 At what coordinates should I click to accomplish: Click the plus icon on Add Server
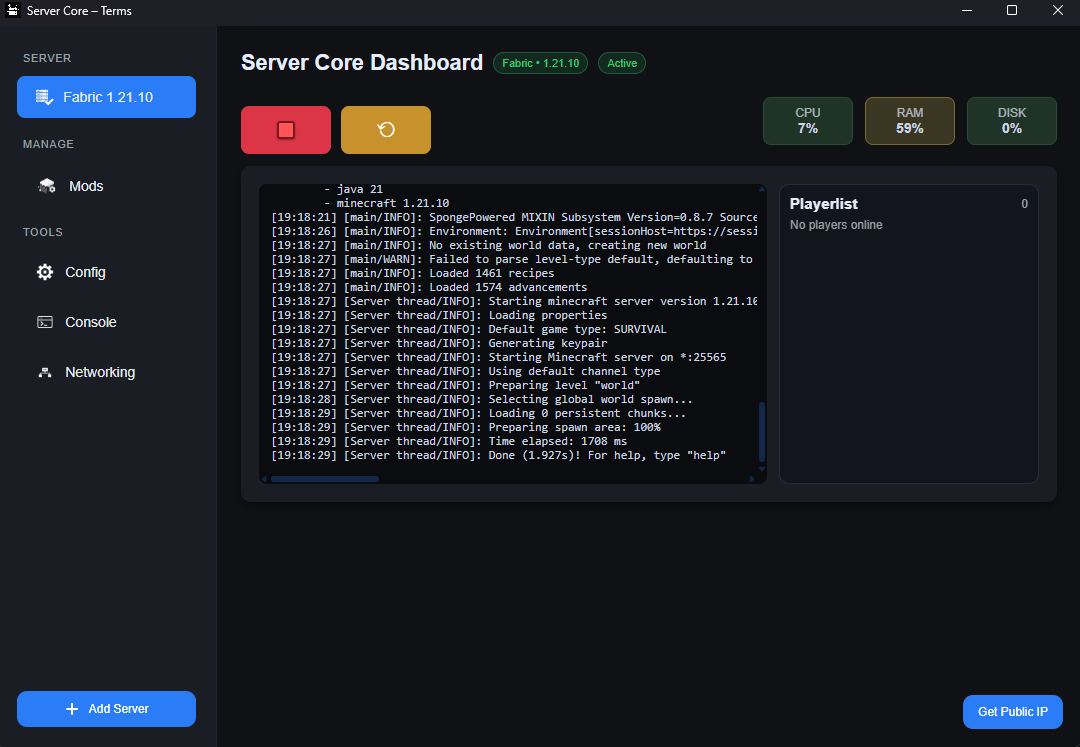(71, 709)
